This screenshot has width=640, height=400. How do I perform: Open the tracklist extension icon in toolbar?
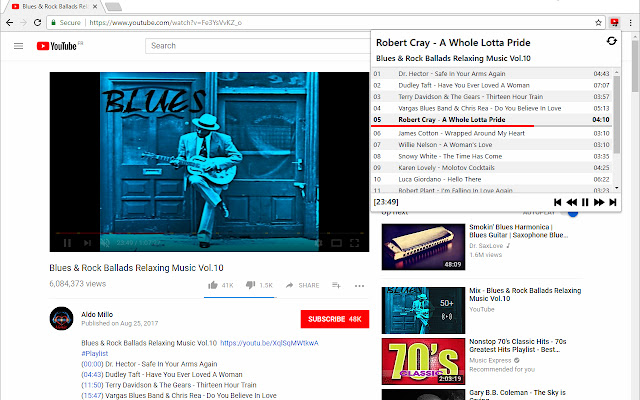point(614,22)
